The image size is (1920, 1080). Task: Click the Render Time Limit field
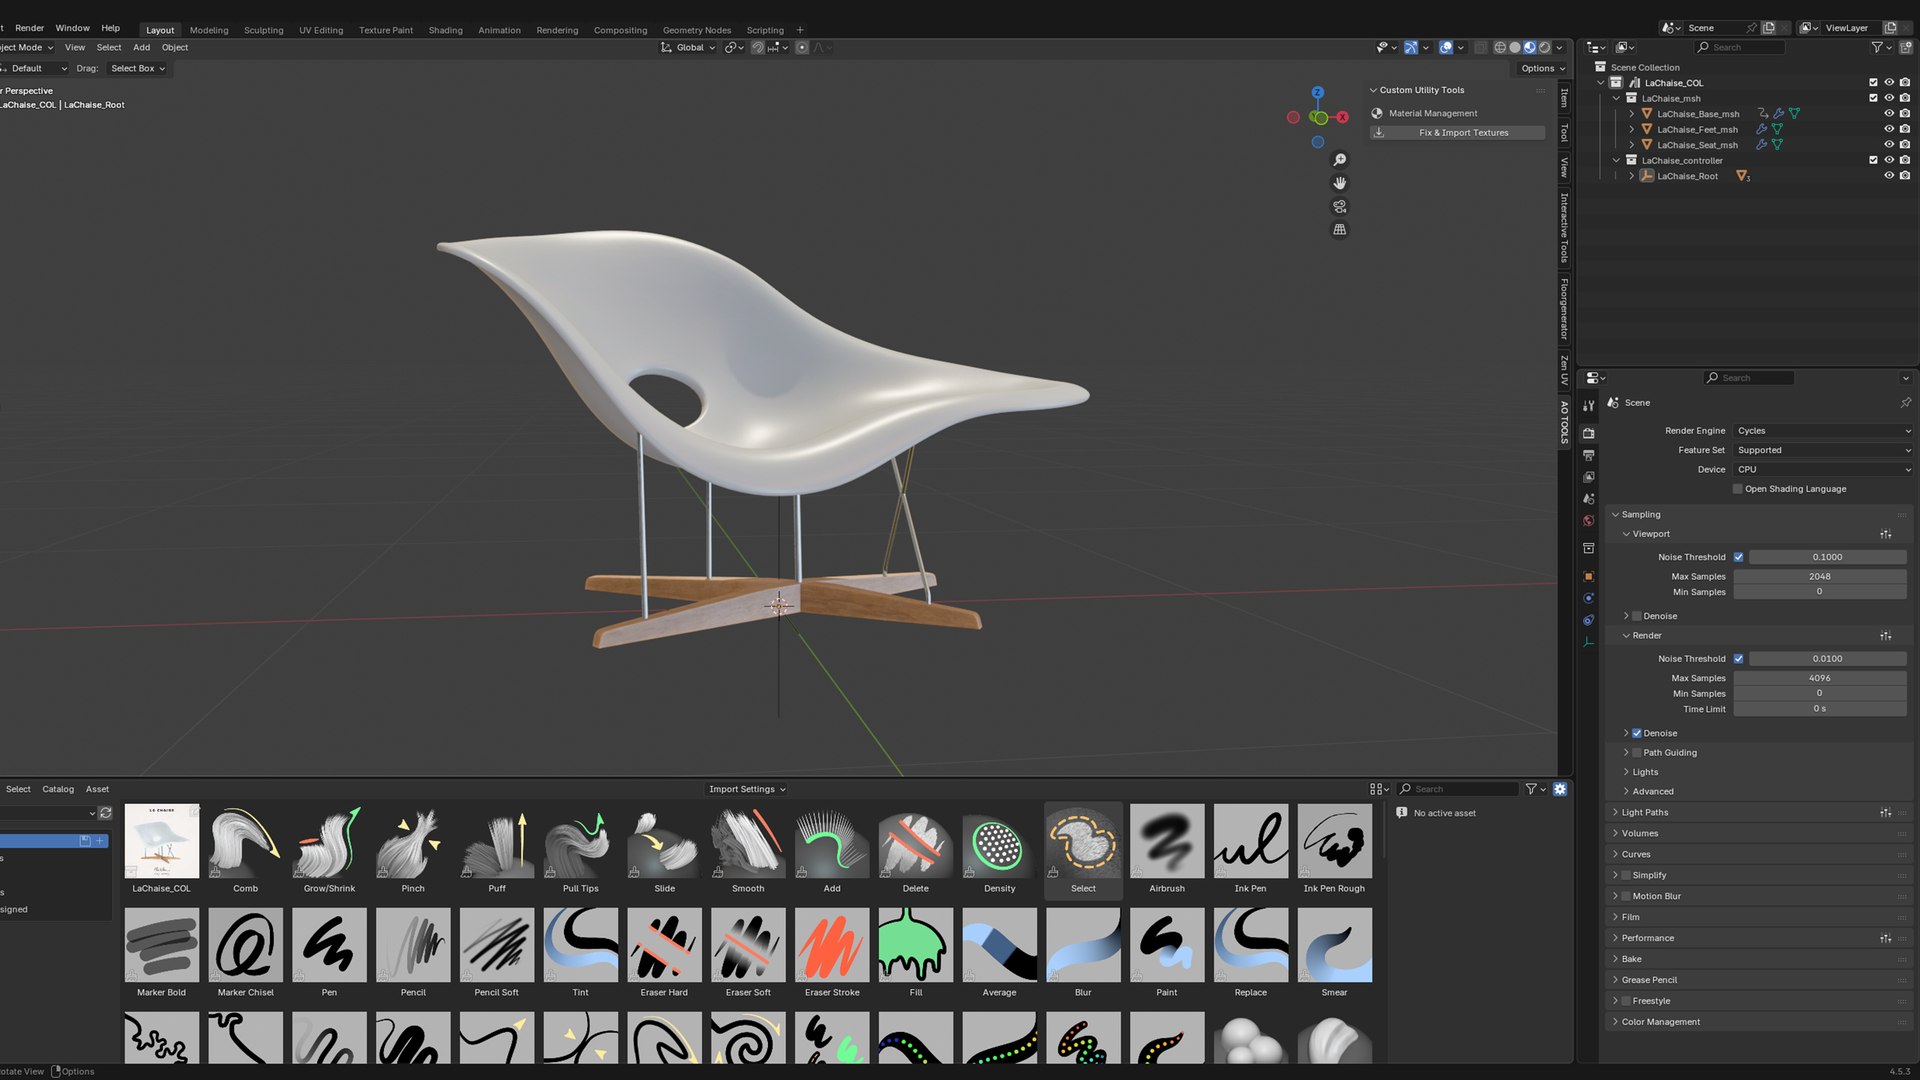tap(1819, 709)
